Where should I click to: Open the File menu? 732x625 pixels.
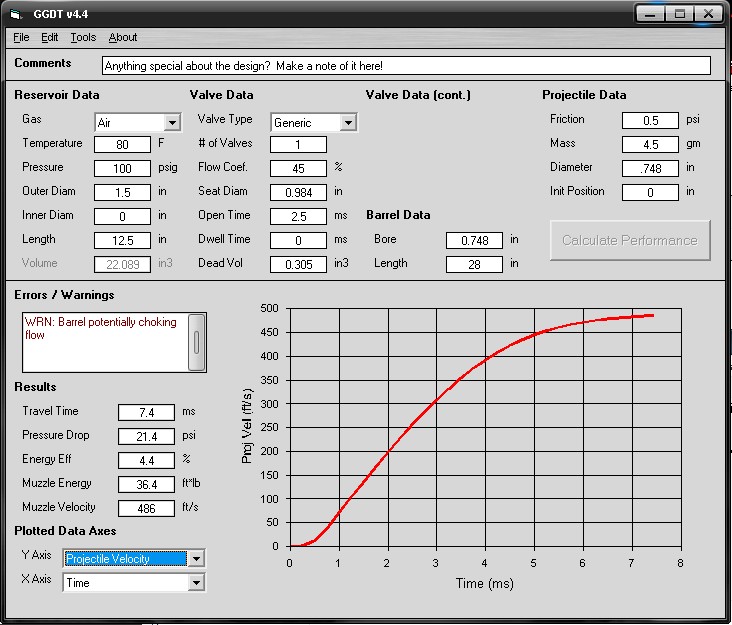(22, 38)
